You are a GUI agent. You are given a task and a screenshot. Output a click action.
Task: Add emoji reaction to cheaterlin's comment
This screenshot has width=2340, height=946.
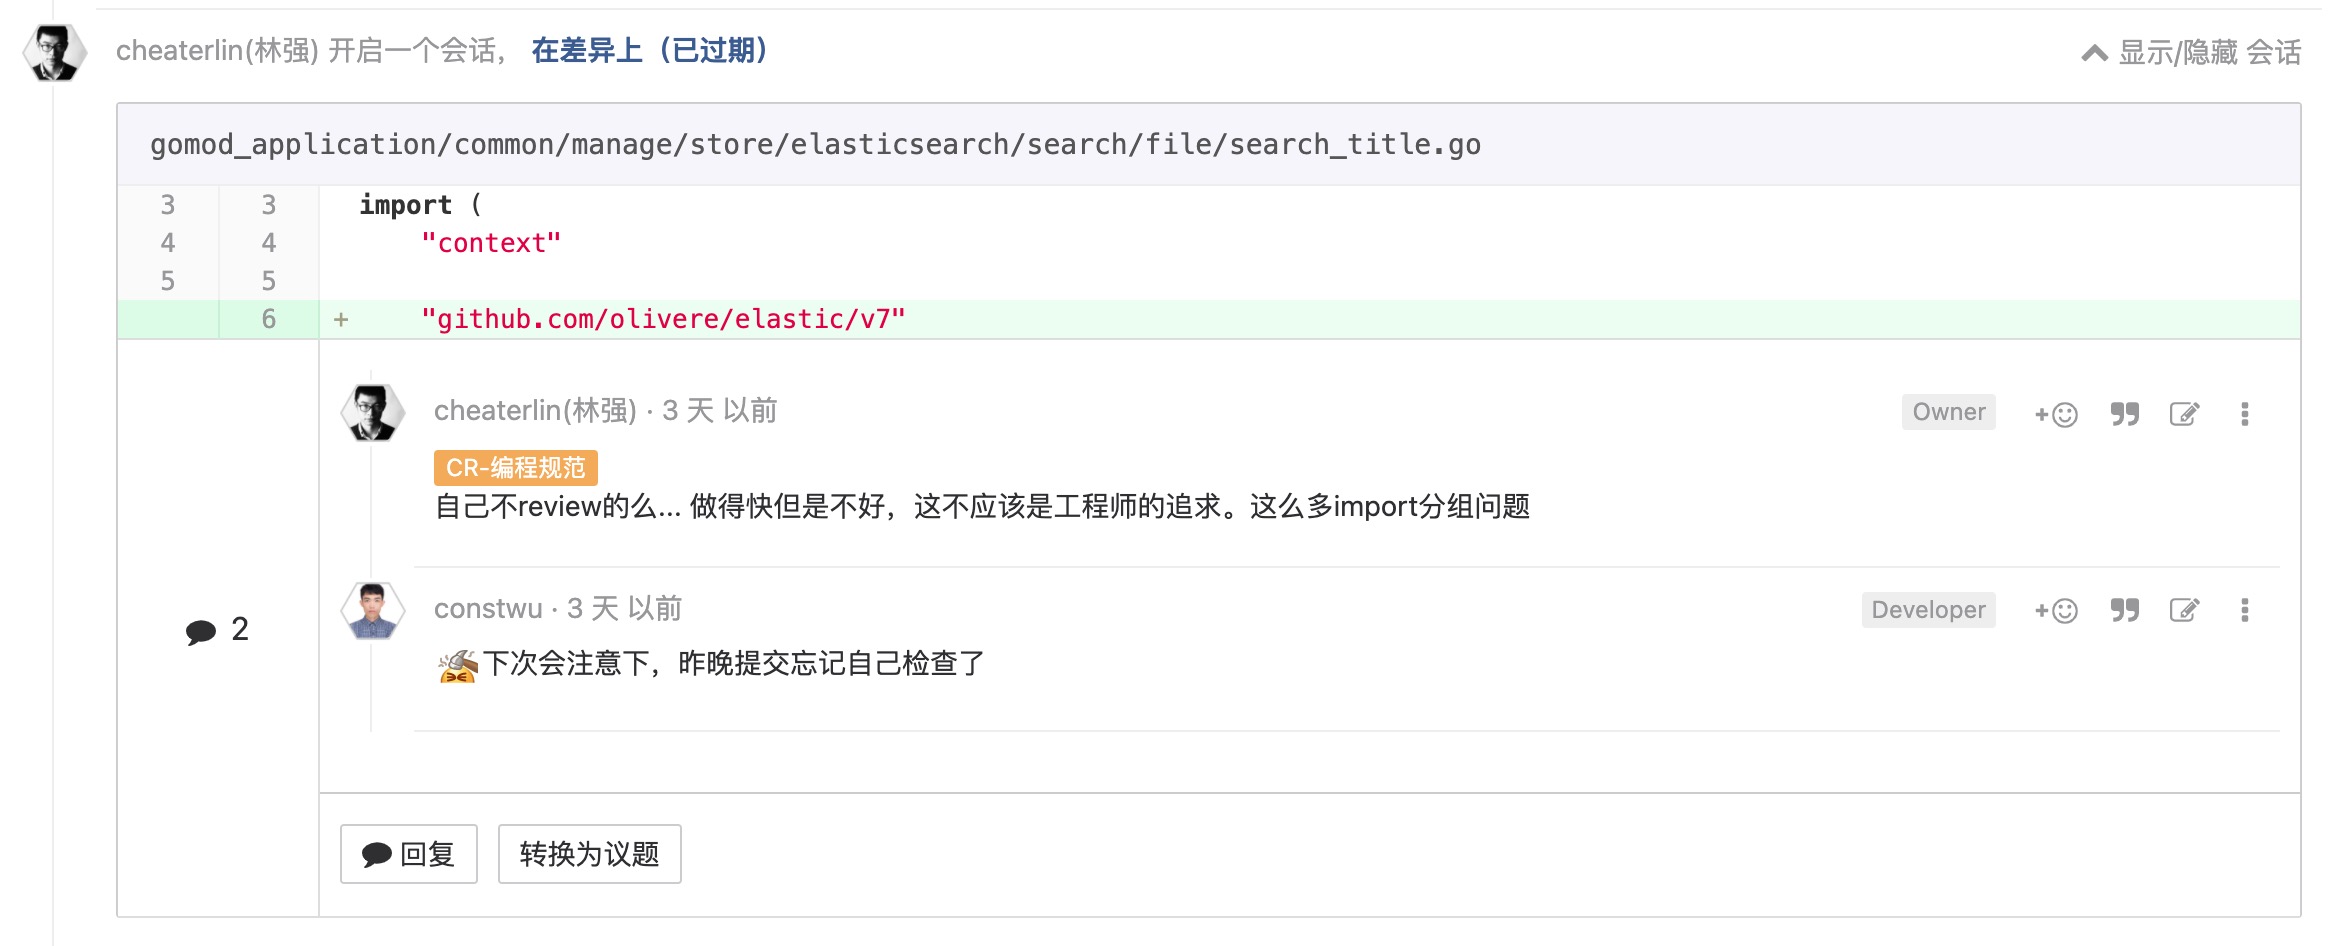point(2056,414)
